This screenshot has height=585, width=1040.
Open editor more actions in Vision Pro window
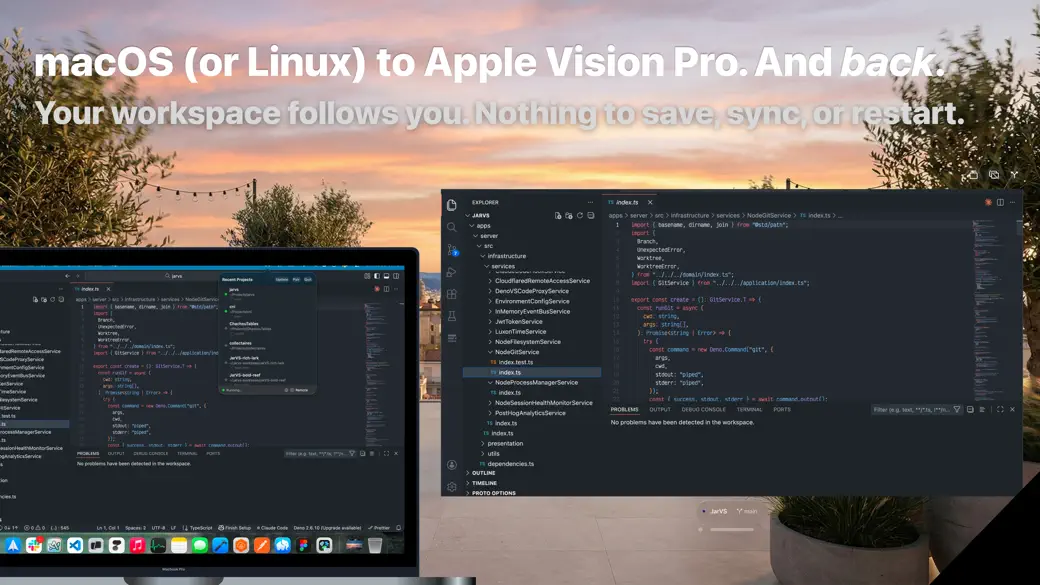[x=1012, y=202]
